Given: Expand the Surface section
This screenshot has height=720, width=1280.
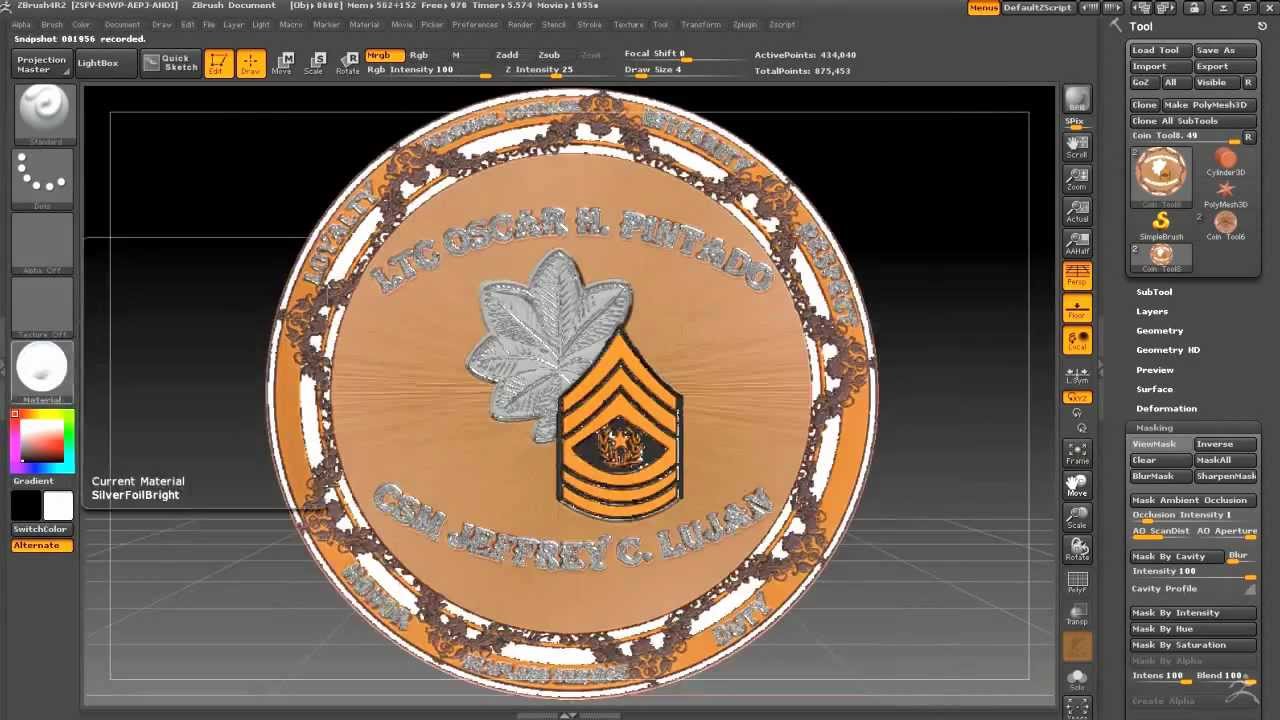Looking at the screenshot, I should pos(1154,389).
